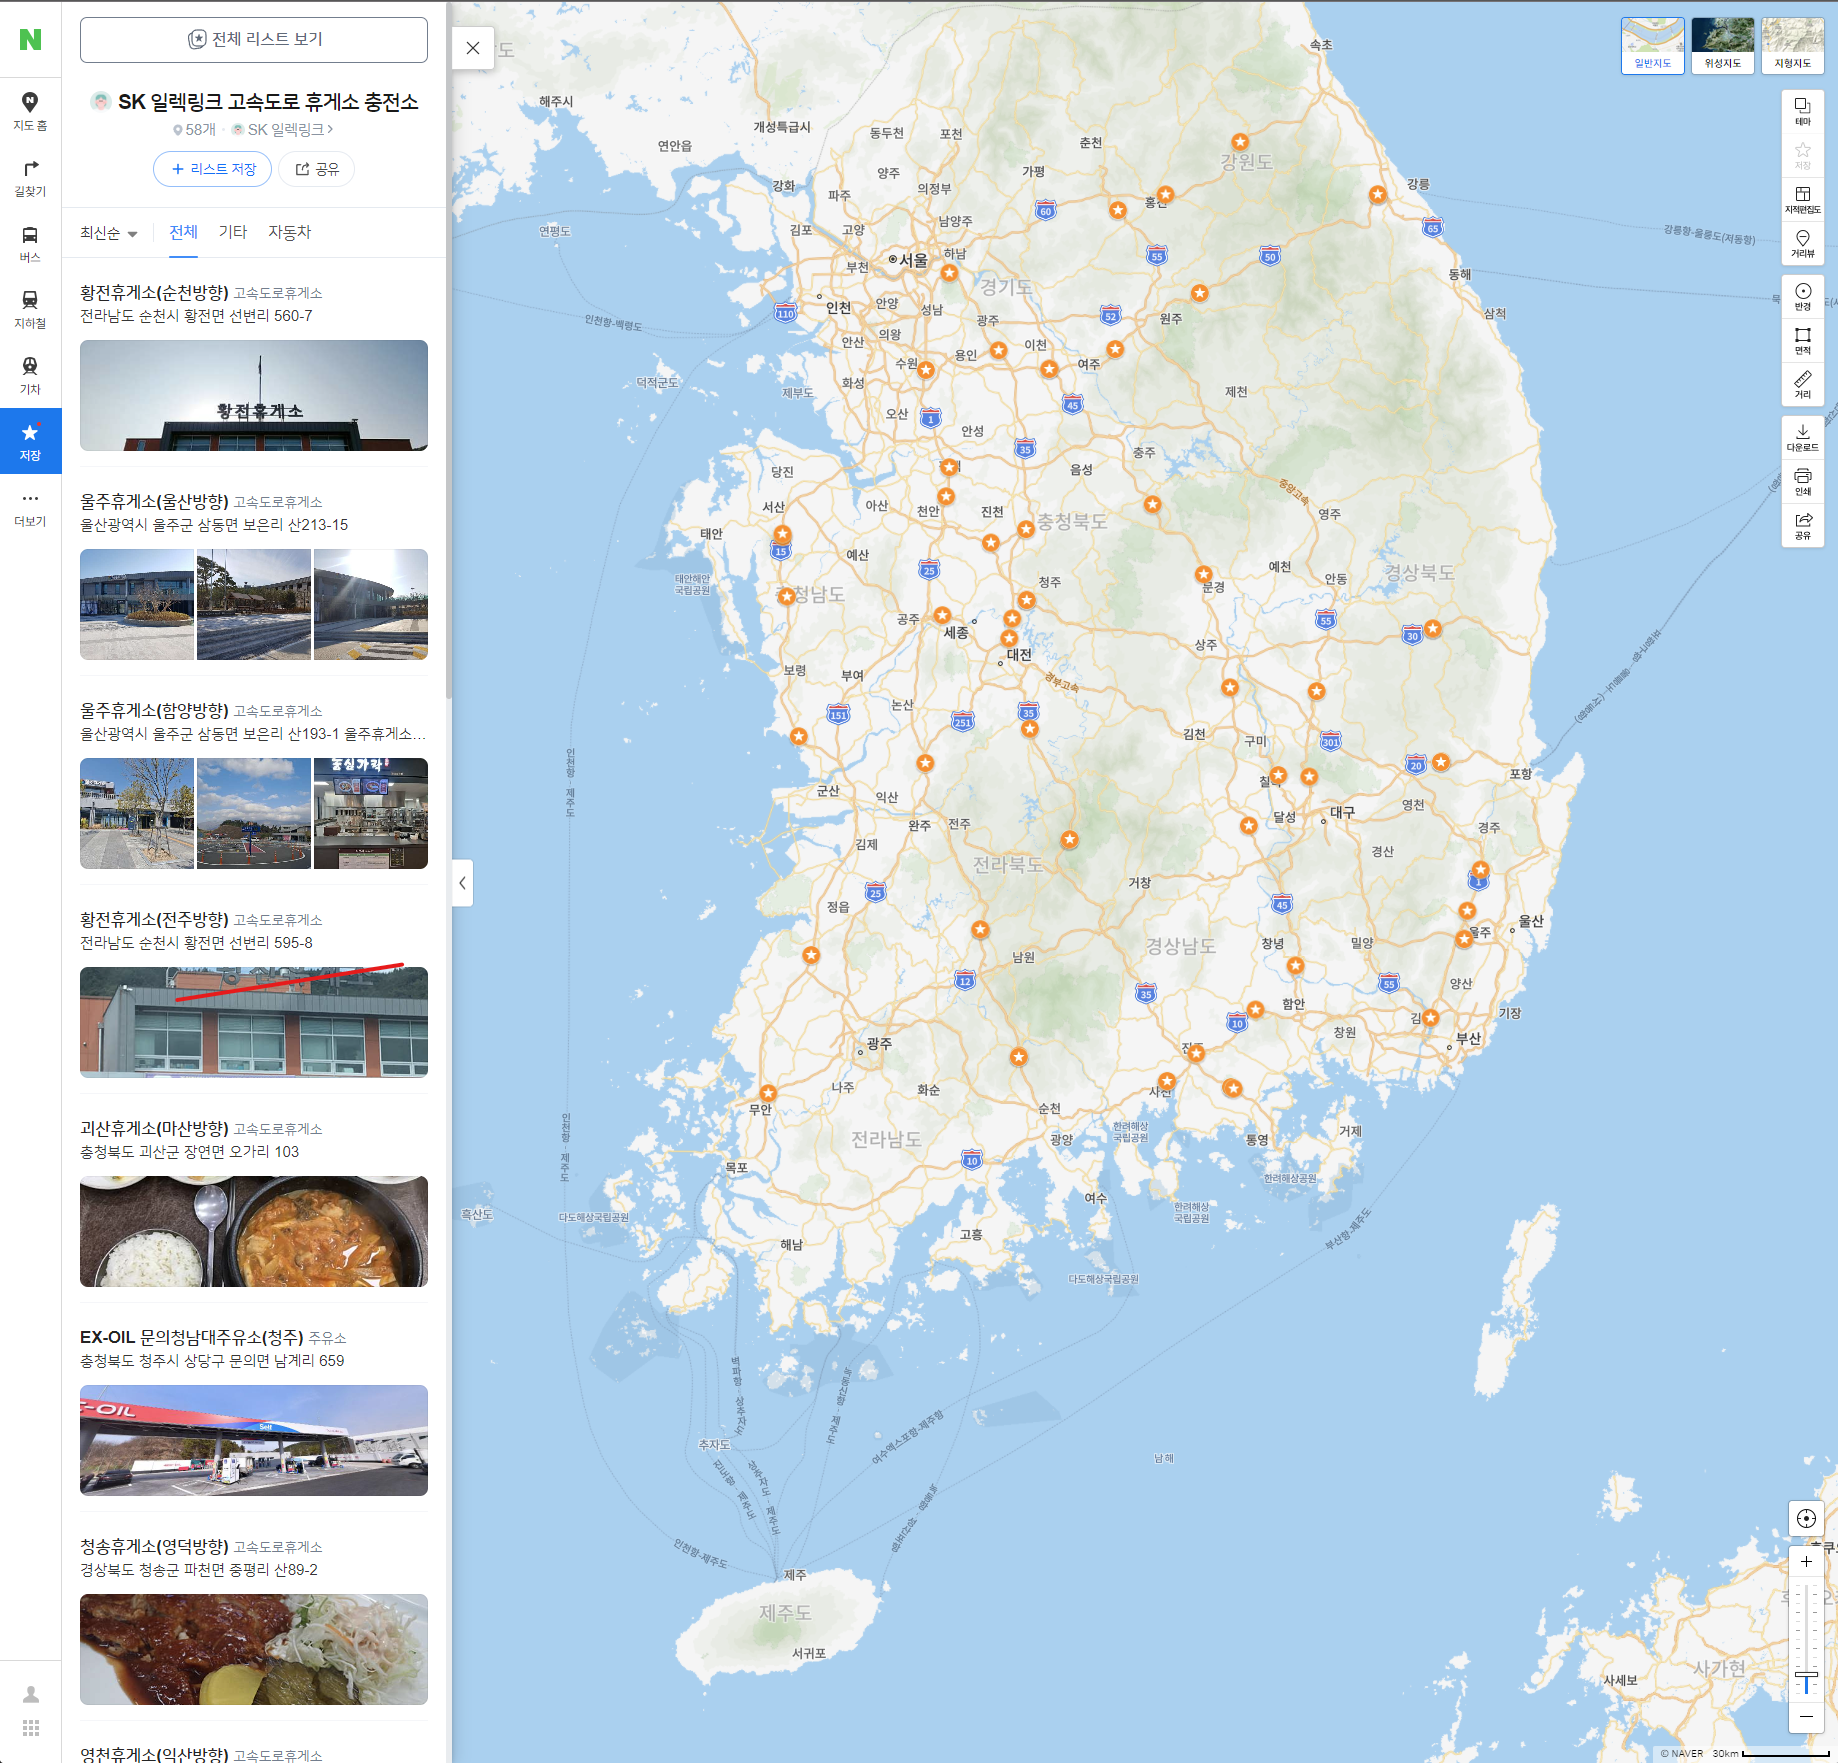Open the apps grid icon at sidebar bottom
The image size is (1838, 1763).
point(31,1728)
